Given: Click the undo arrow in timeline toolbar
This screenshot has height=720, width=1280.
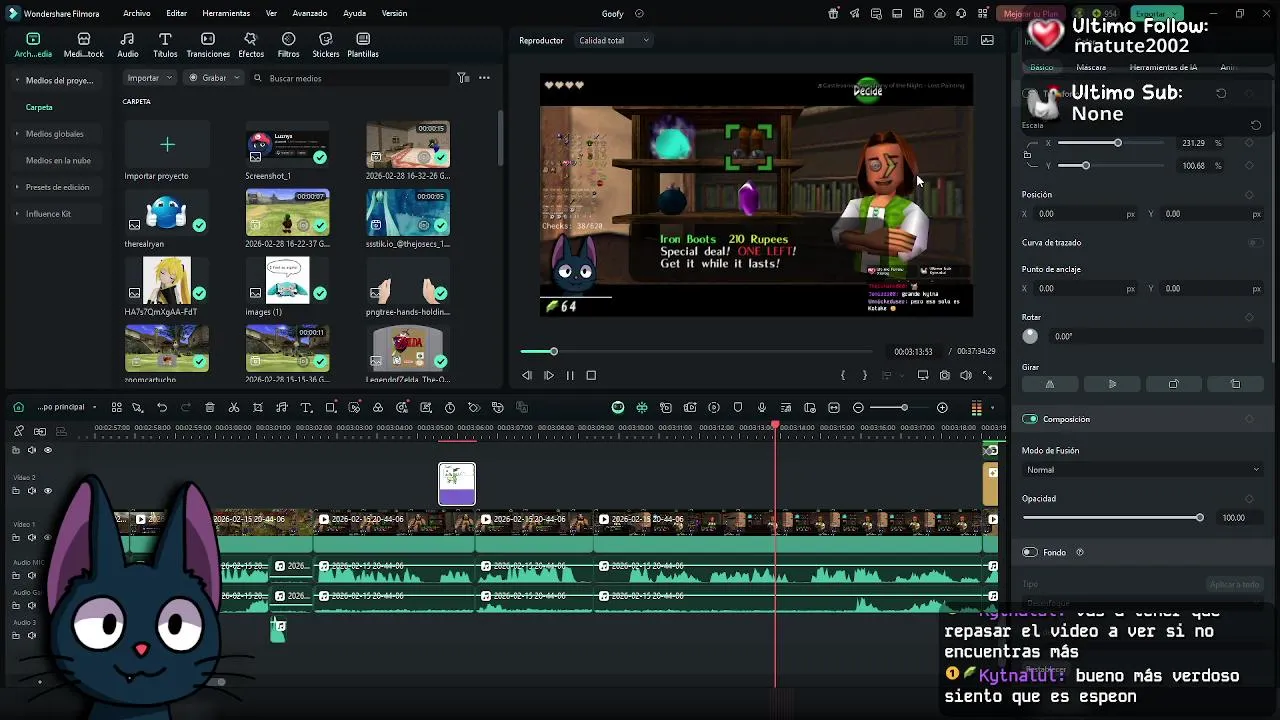Looking at the screenshot, I should [x=162, y=408].
